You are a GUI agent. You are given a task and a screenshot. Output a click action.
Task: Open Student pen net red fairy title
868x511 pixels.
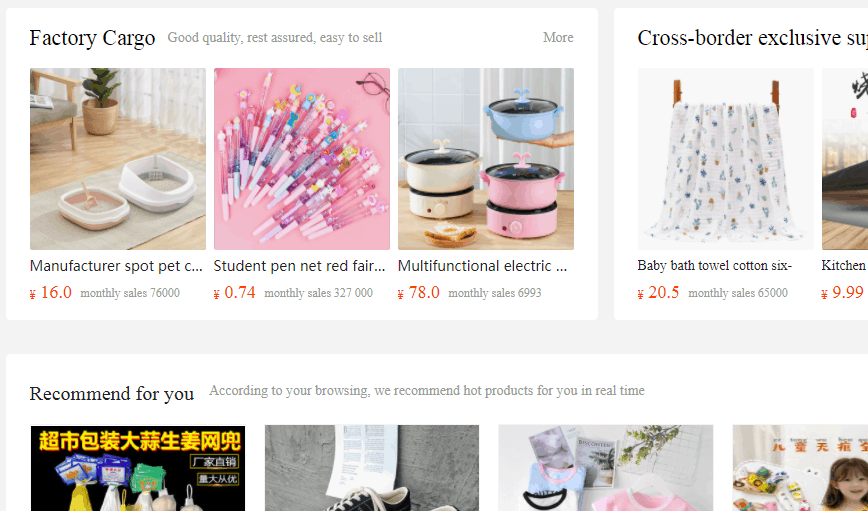click(299, 266)
